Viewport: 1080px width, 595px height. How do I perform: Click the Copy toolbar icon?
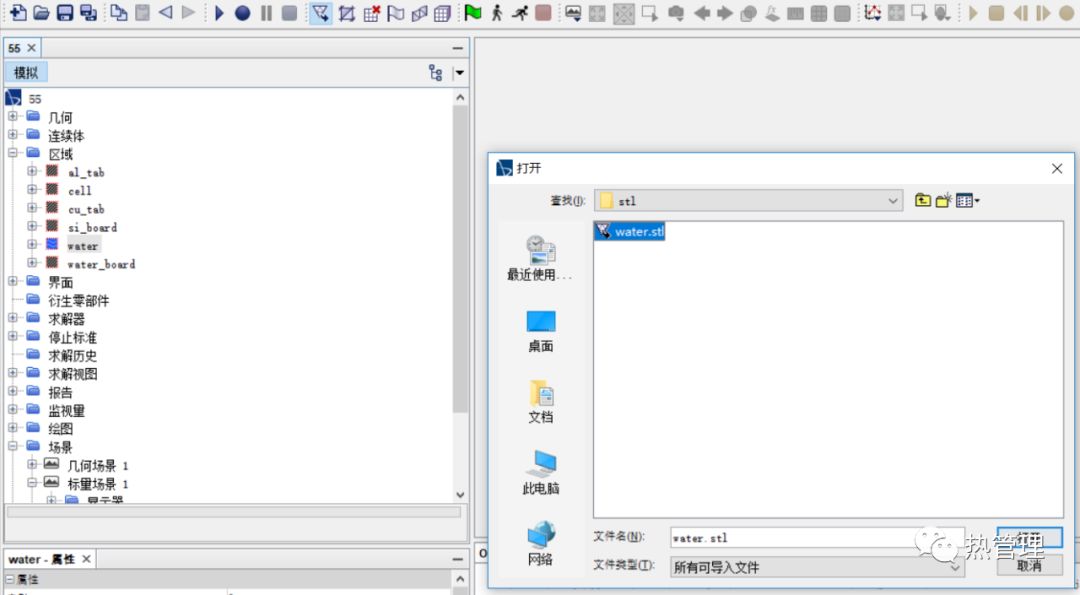[x=119, y=12]
